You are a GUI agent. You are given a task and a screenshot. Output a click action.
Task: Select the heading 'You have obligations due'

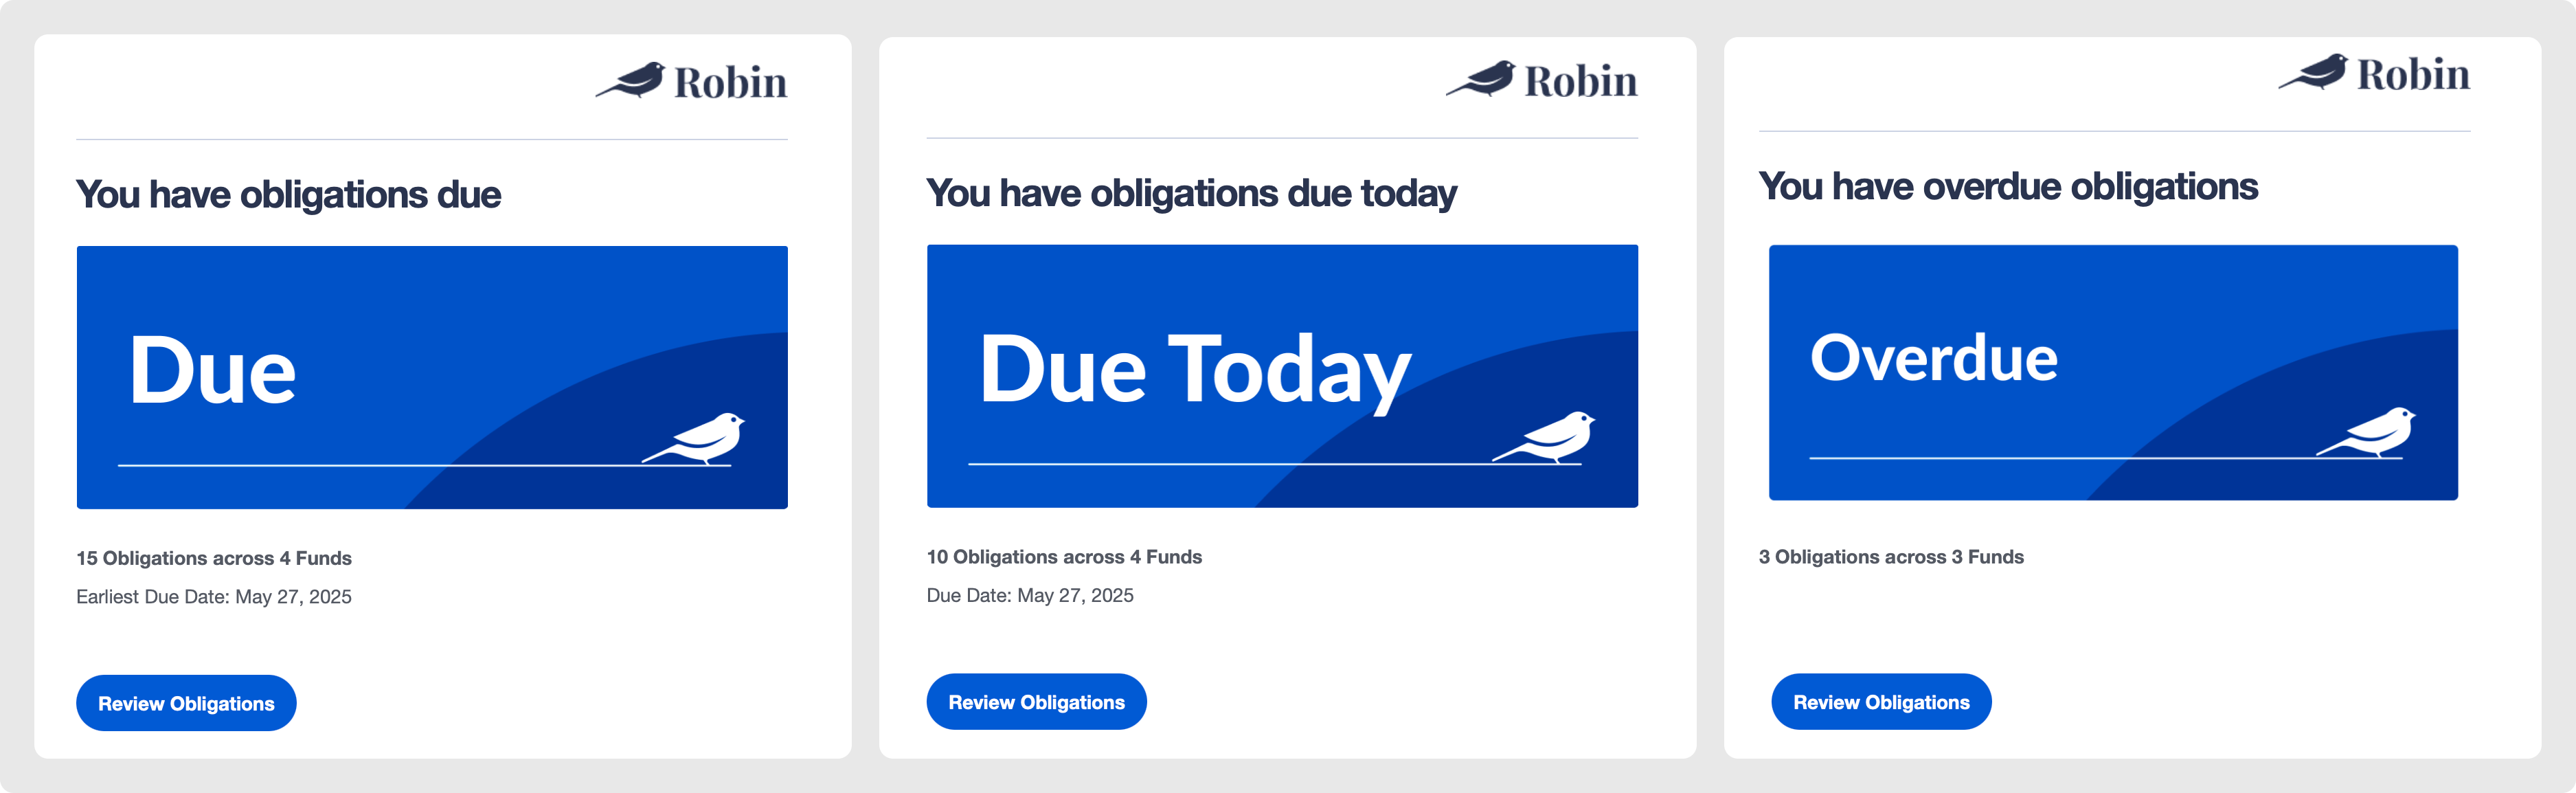(289, 194)
